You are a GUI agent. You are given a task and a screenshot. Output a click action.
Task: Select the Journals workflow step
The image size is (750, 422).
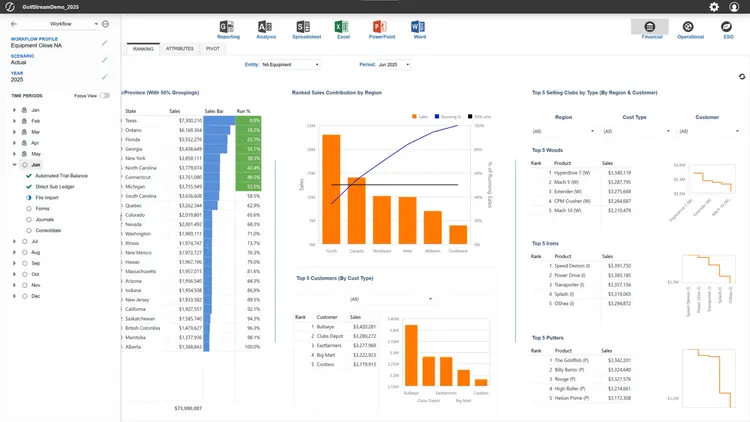26,220
